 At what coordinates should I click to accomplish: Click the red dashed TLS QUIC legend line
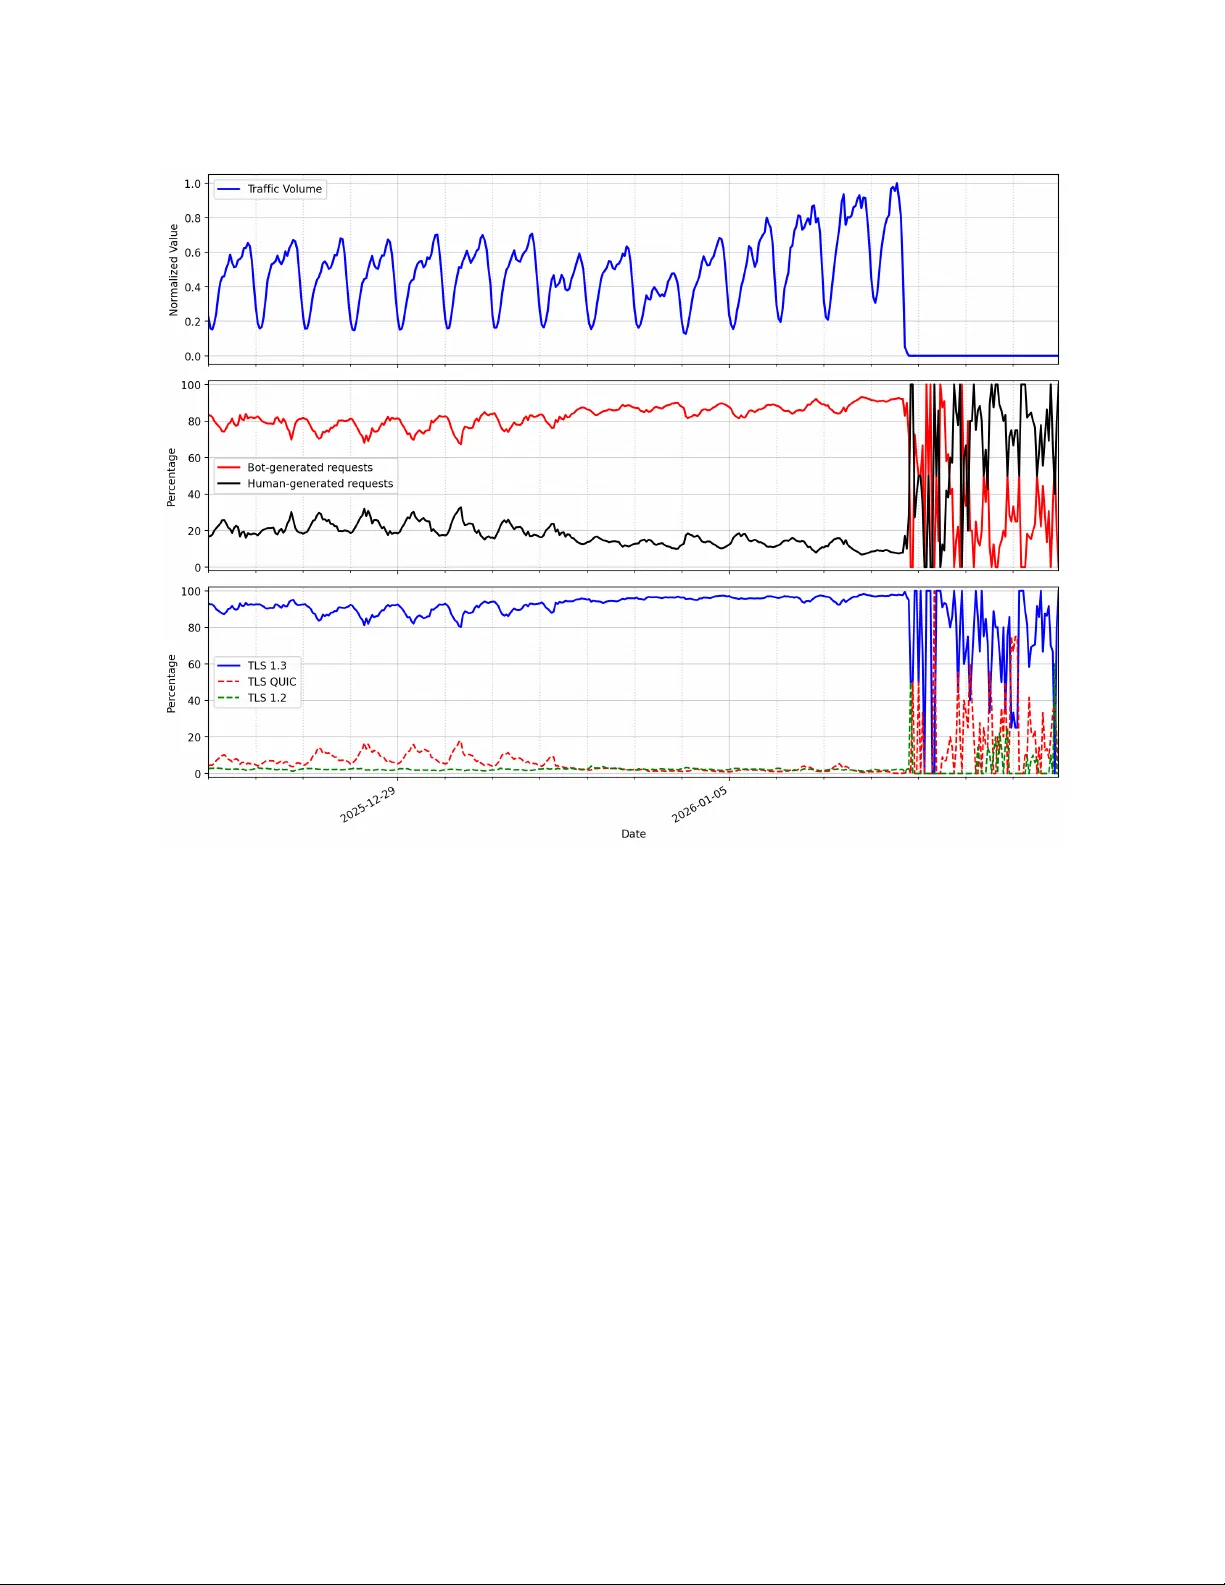click(x=229, y=682)
